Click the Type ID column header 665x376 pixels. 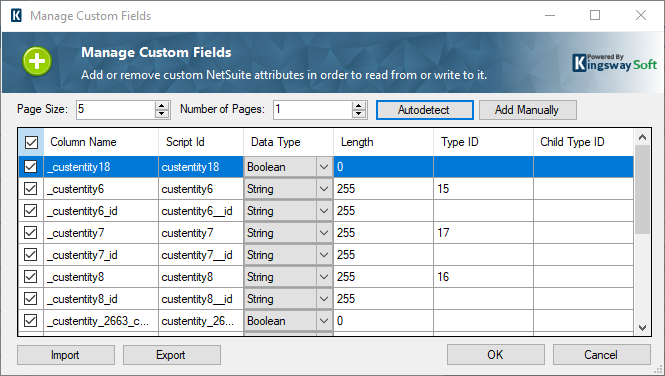point(483,142)
